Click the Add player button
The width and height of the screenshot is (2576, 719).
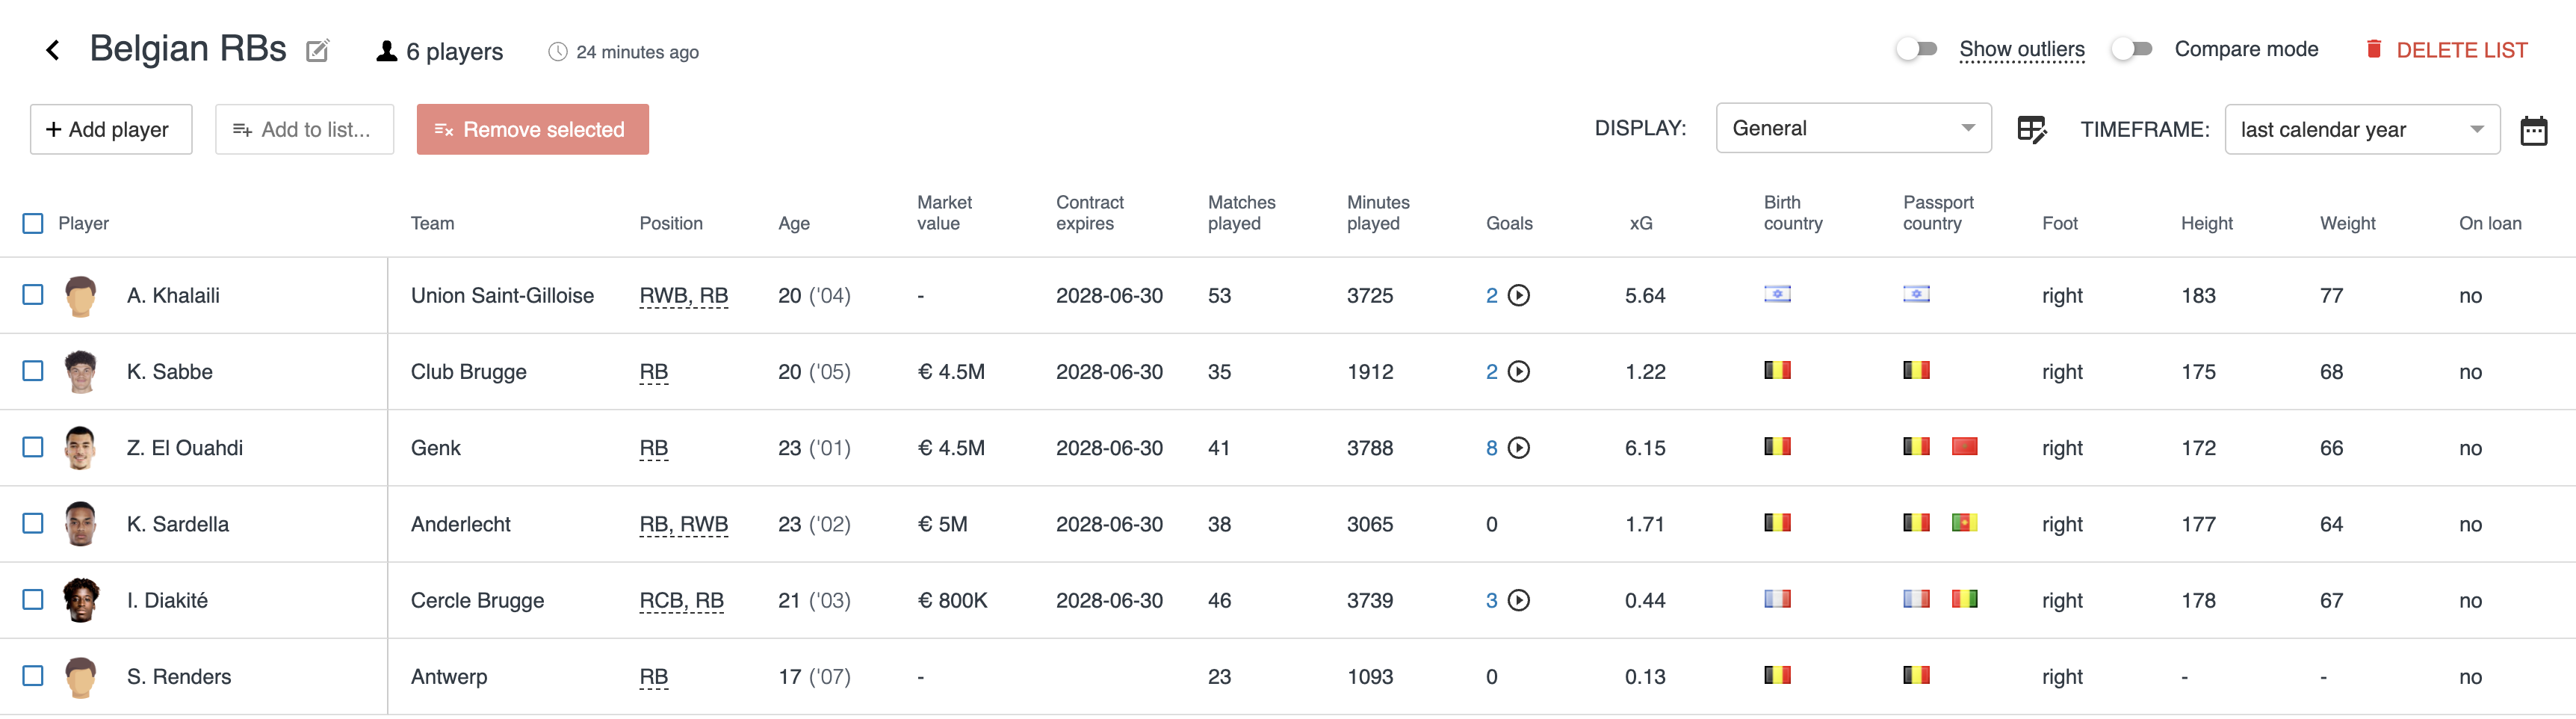pyautogui.click(x=111, y=130)
